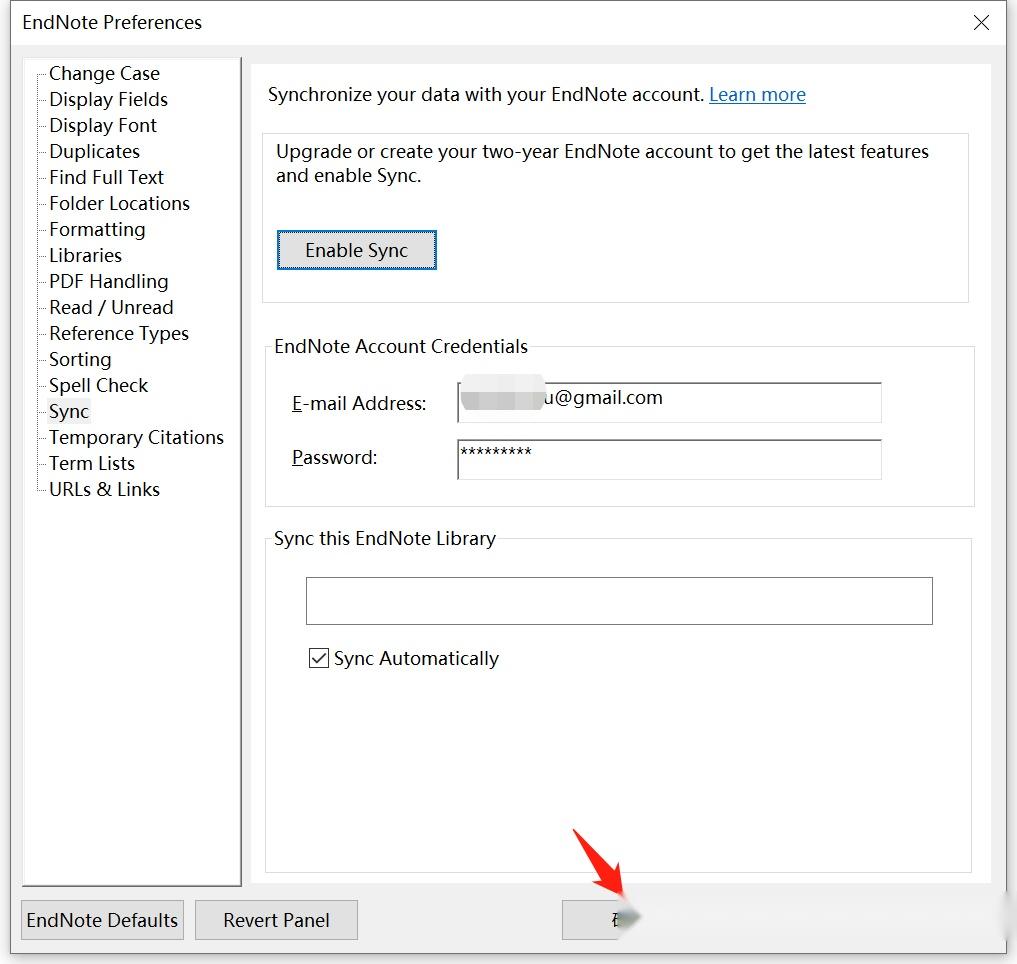
Task: Click the Sync this EndNote Library field
Action: [618, 601]
